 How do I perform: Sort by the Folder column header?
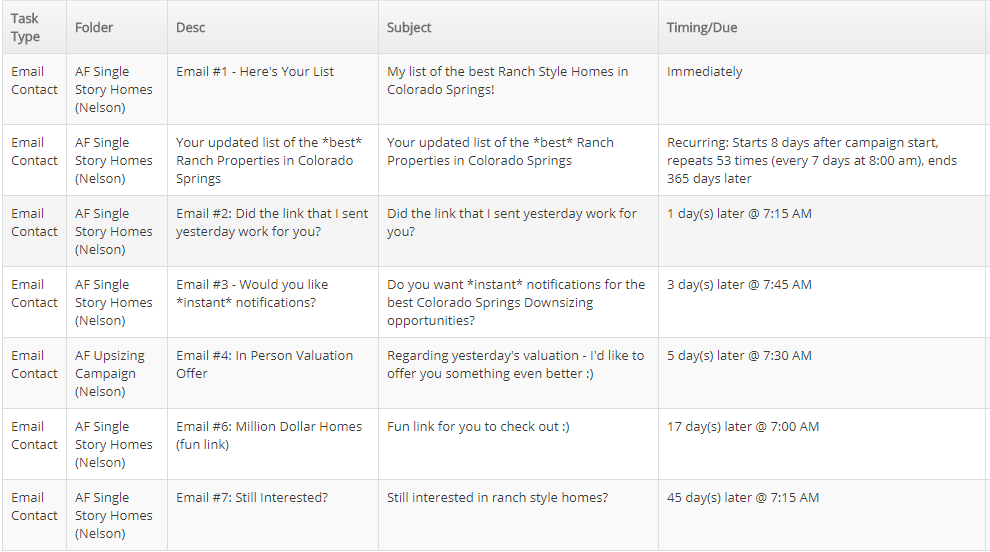point(94,28)
